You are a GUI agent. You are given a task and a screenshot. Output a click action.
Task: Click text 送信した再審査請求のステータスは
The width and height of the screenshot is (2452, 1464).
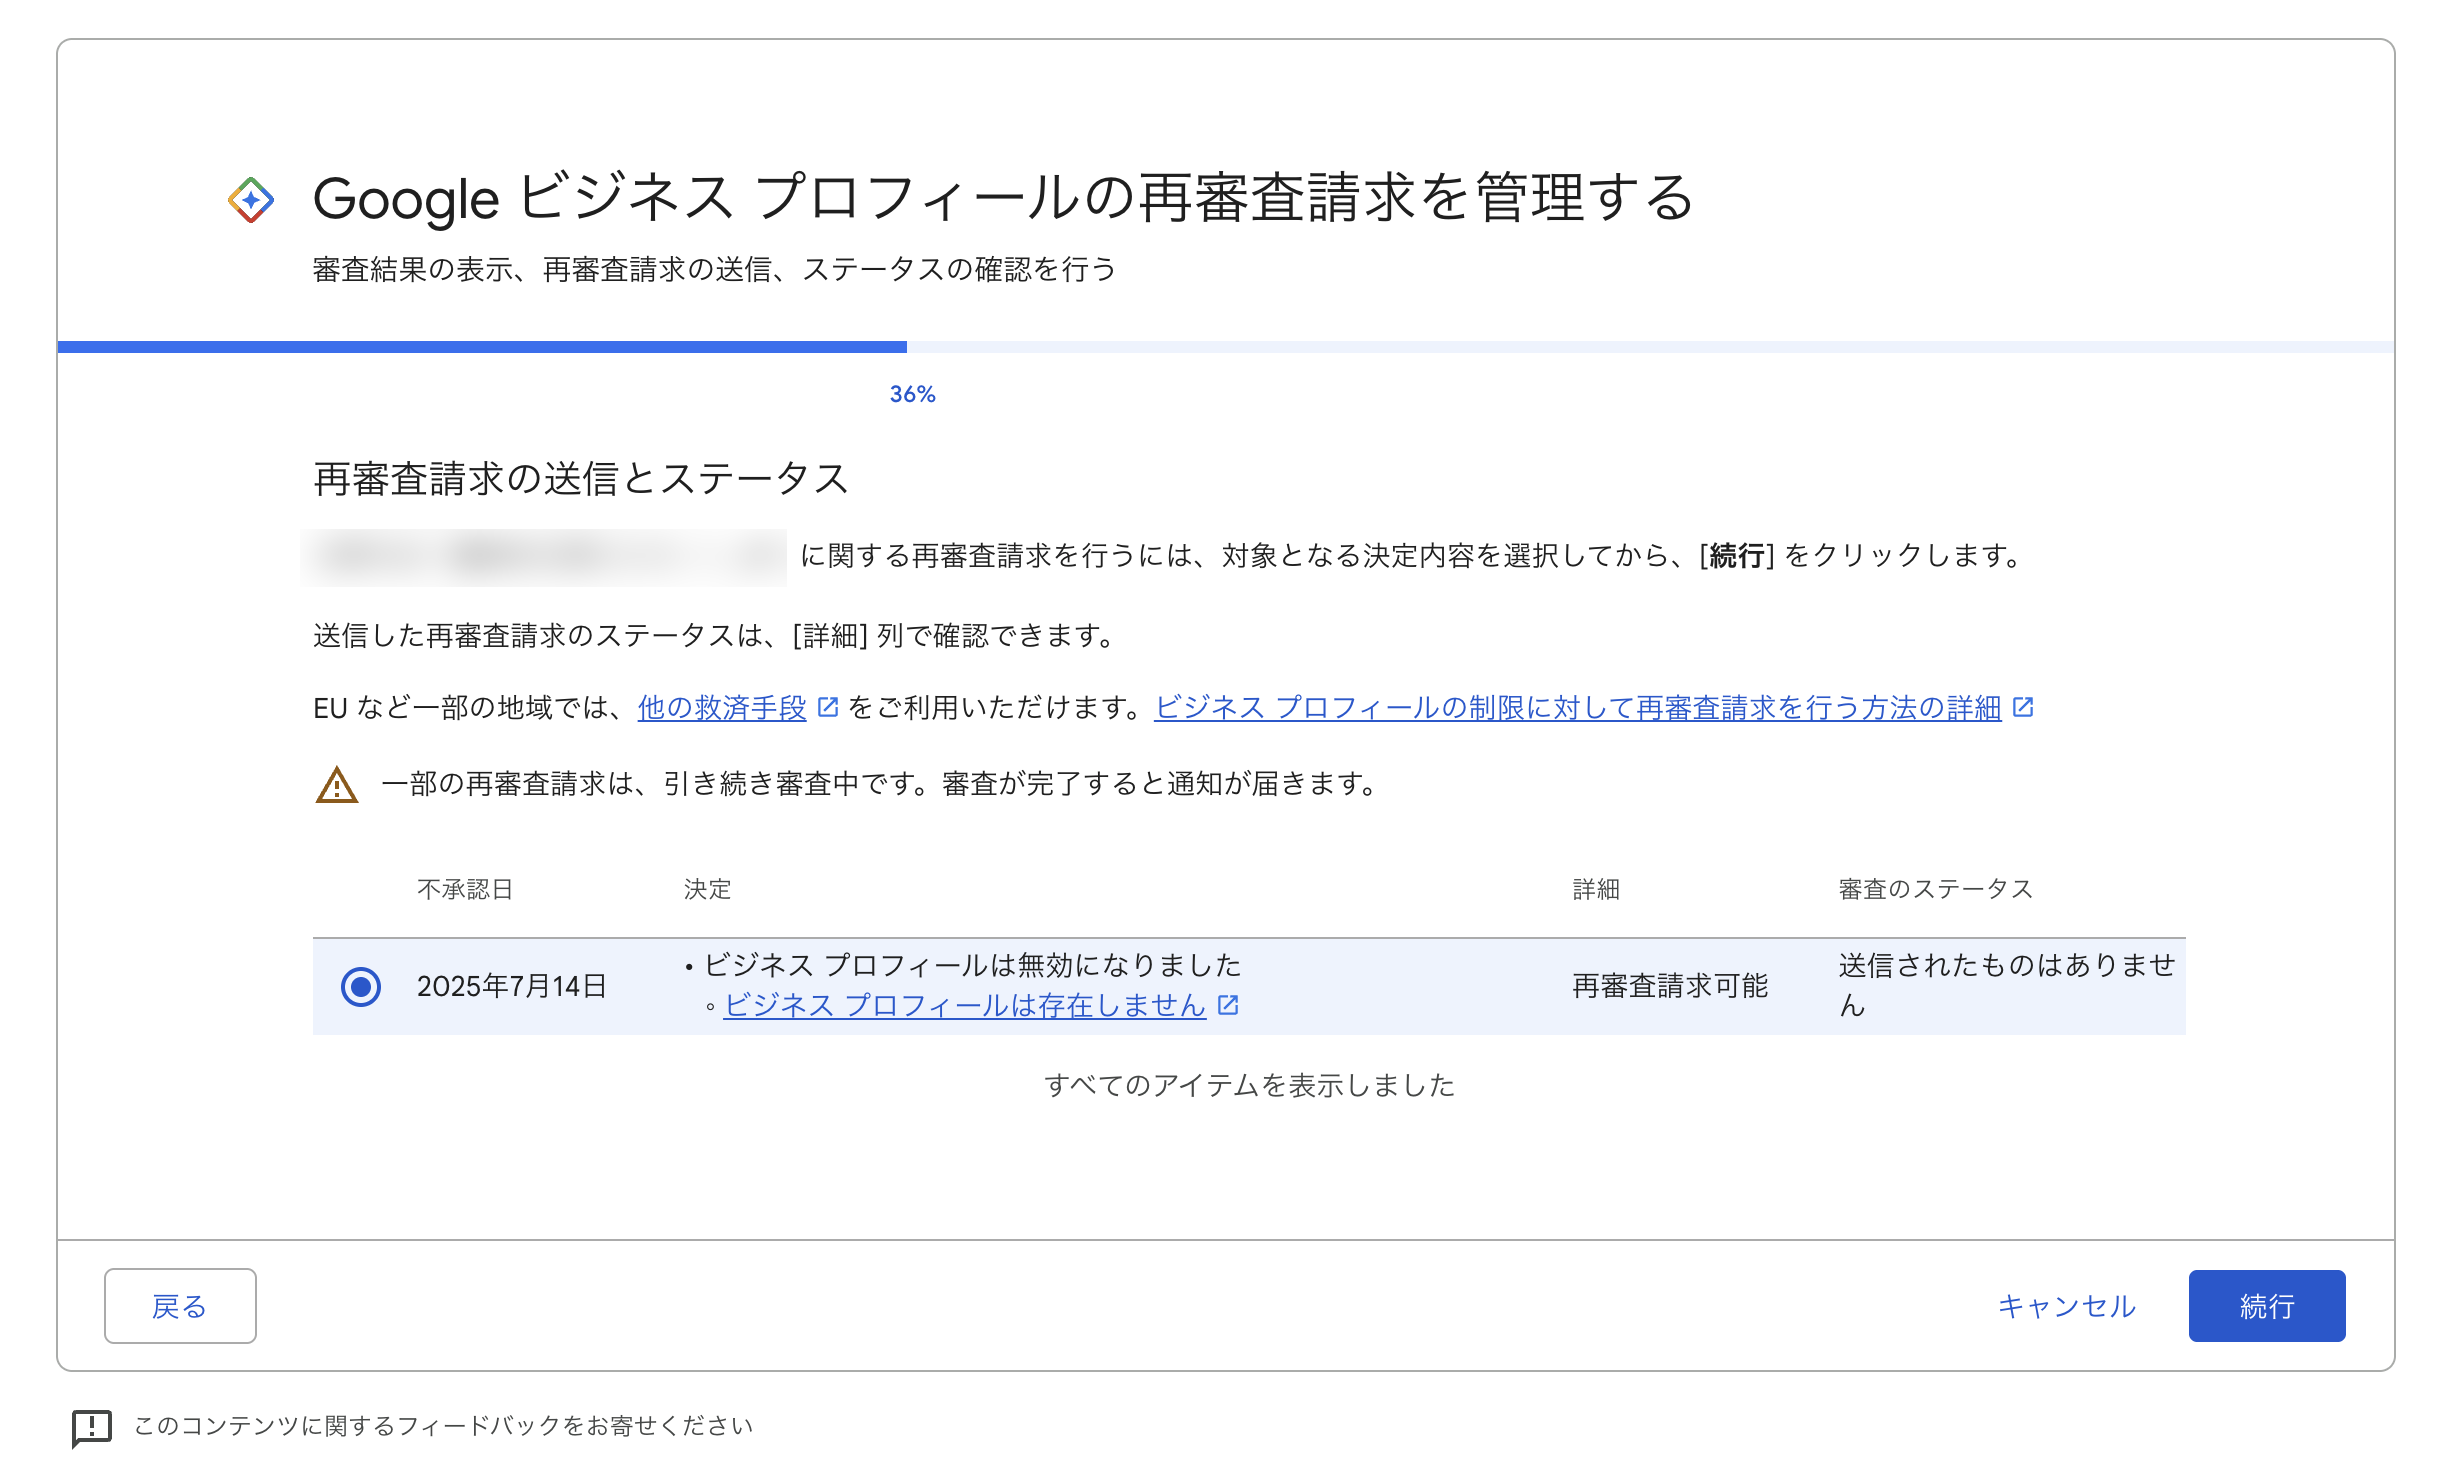pos(538,636)
